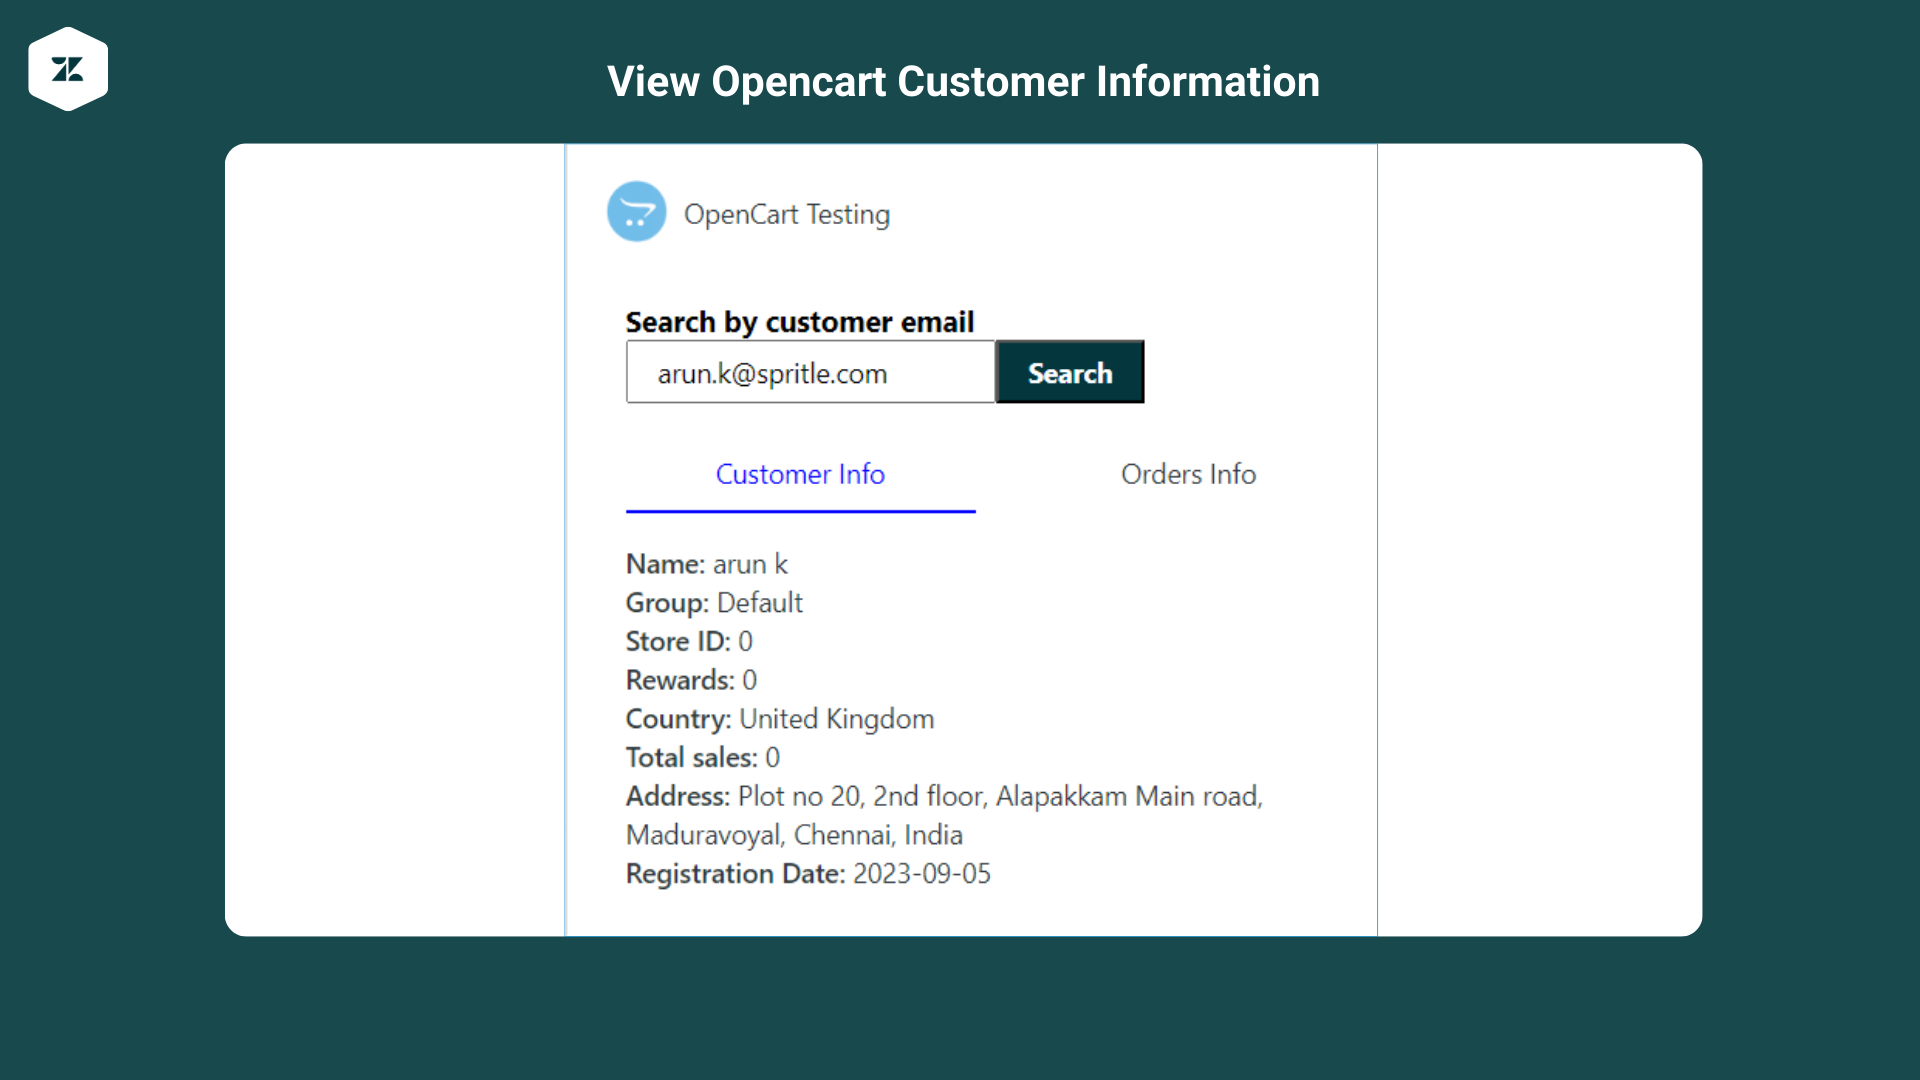
Task: Click the OpenCart cart logo icon
Action: click(637, 212)
